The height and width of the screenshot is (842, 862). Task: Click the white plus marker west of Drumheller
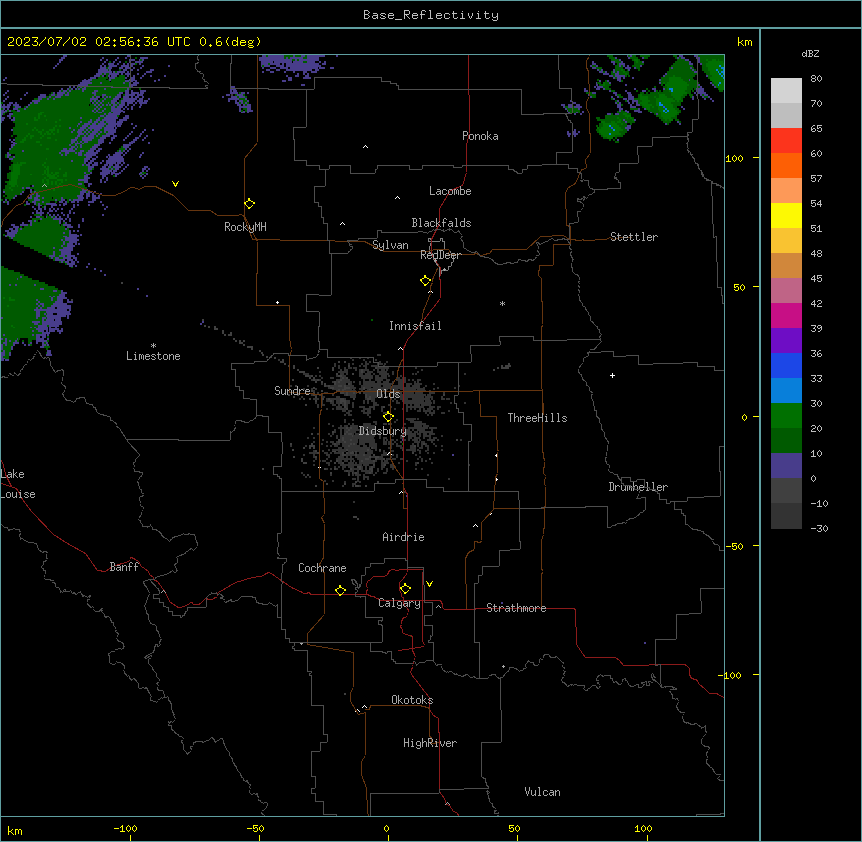612,375
